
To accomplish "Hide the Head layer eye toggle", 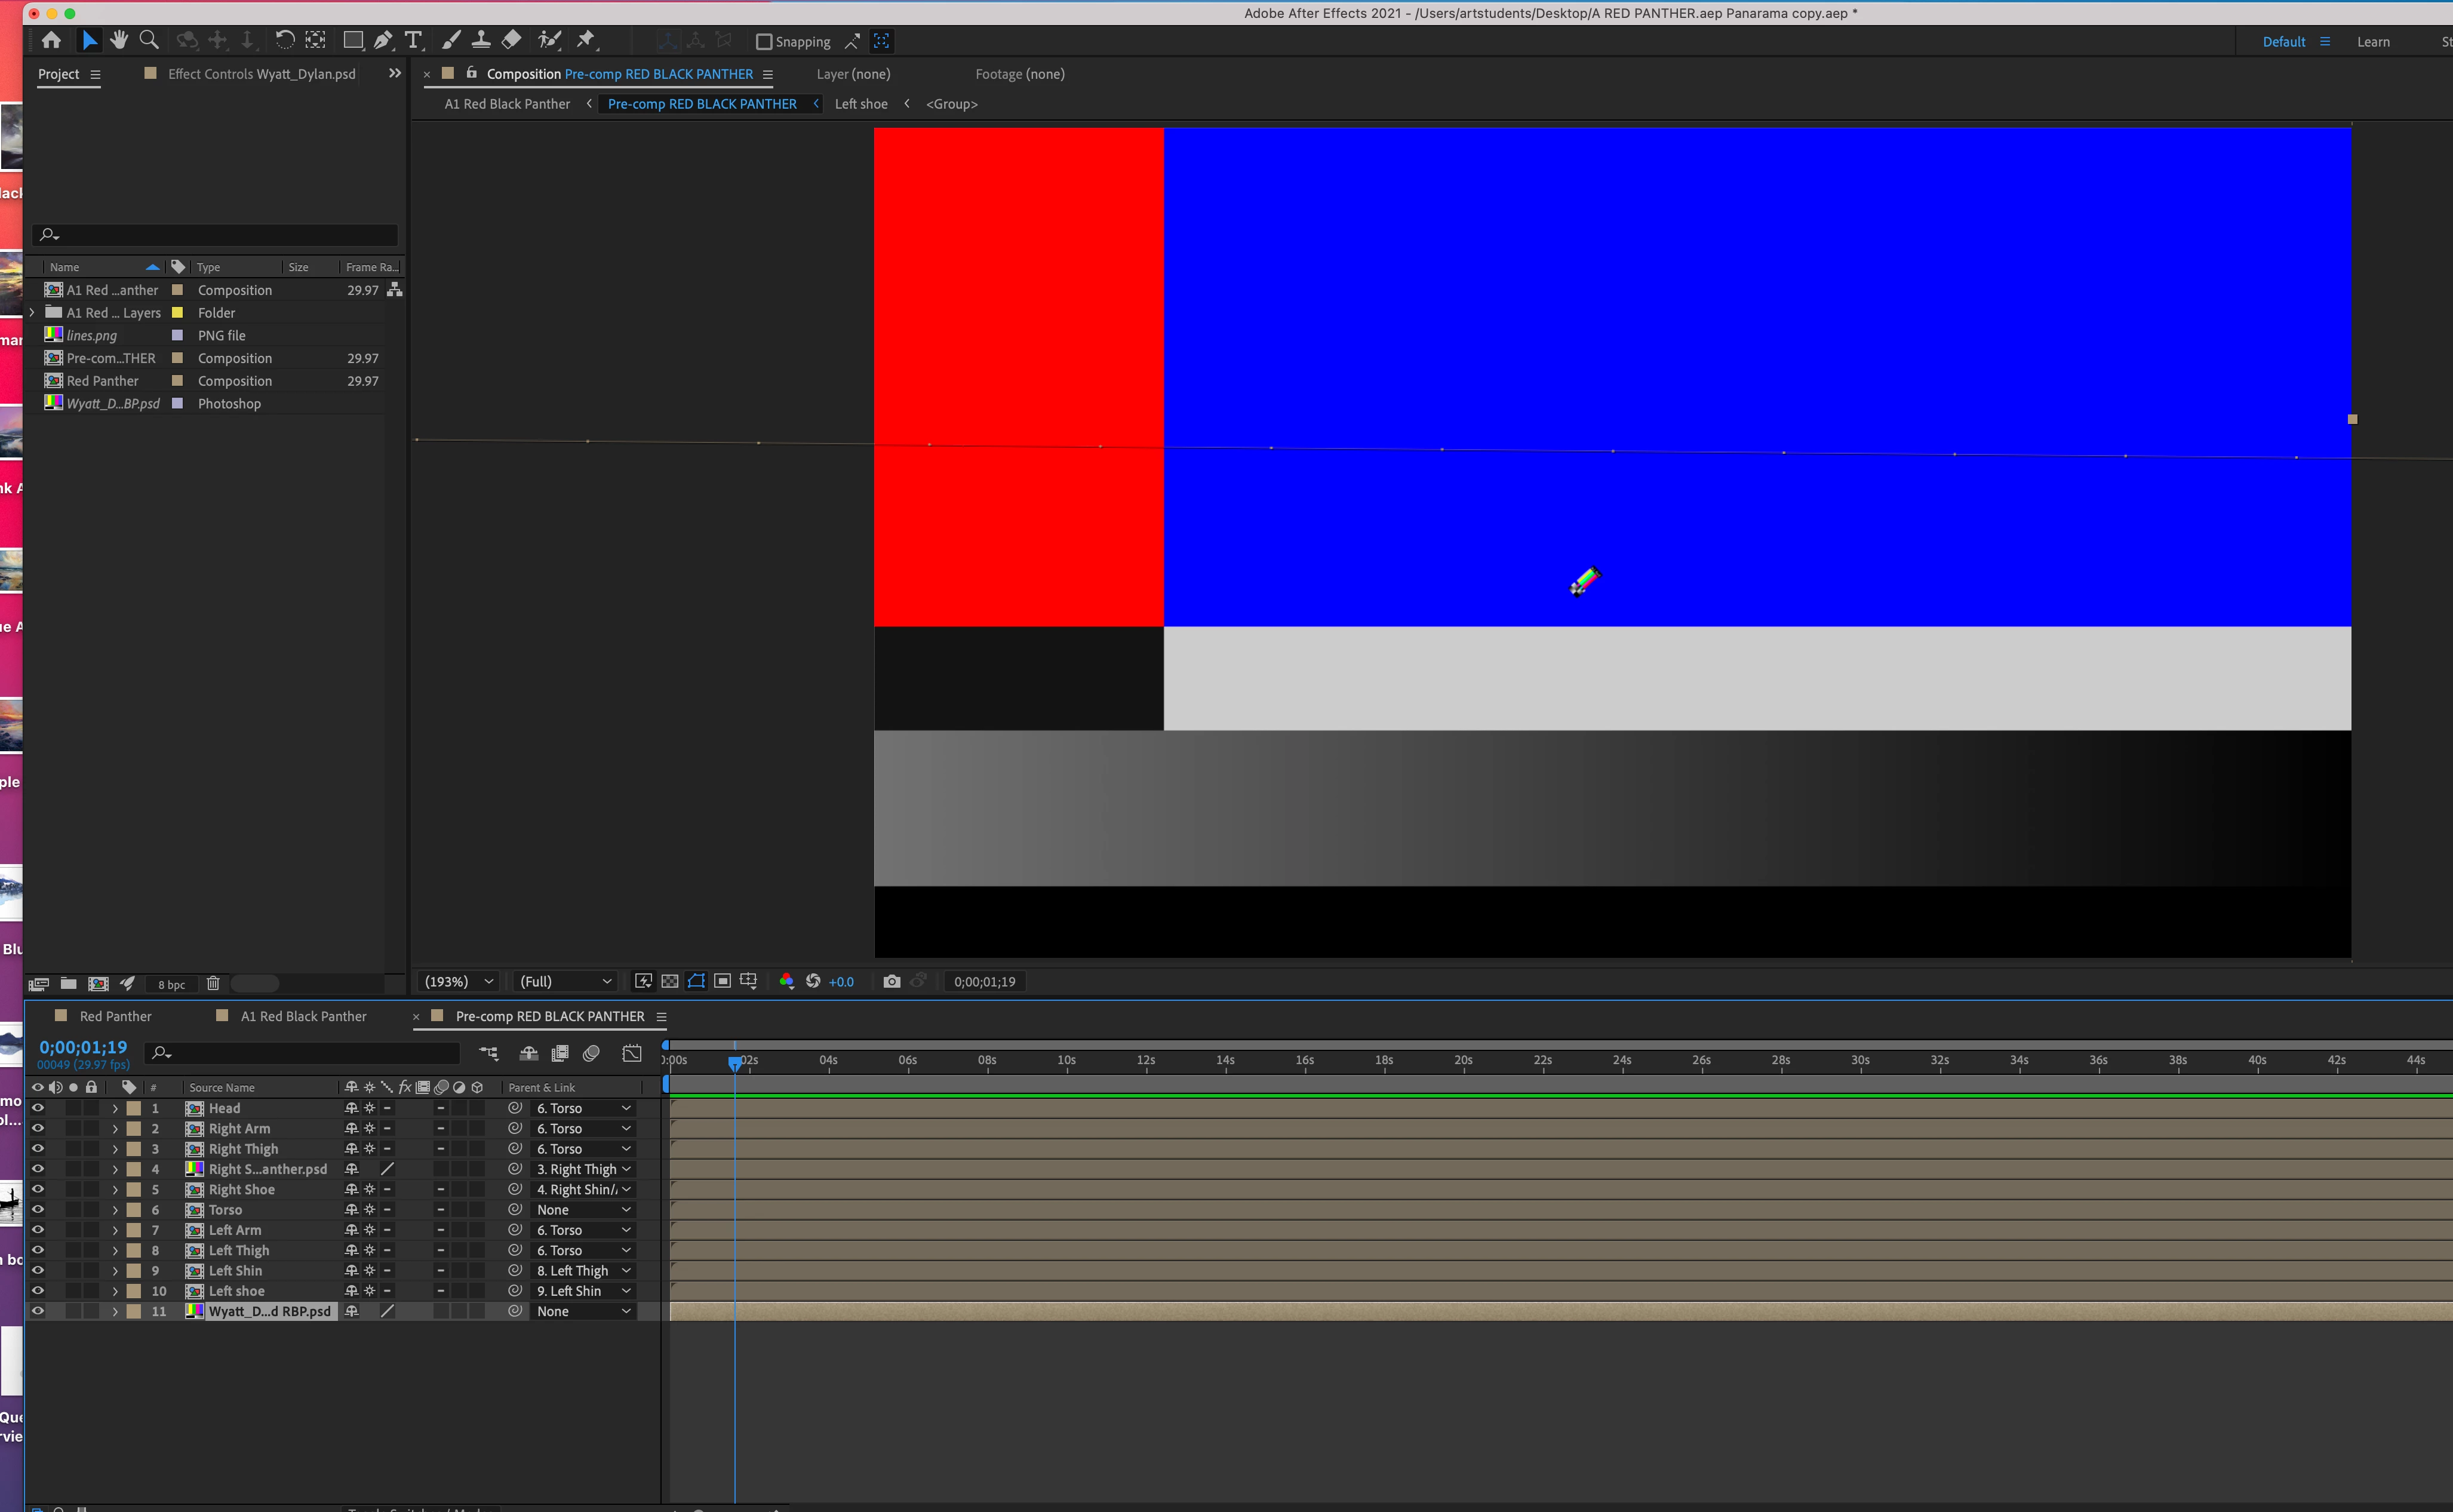I will [37, 1108].
